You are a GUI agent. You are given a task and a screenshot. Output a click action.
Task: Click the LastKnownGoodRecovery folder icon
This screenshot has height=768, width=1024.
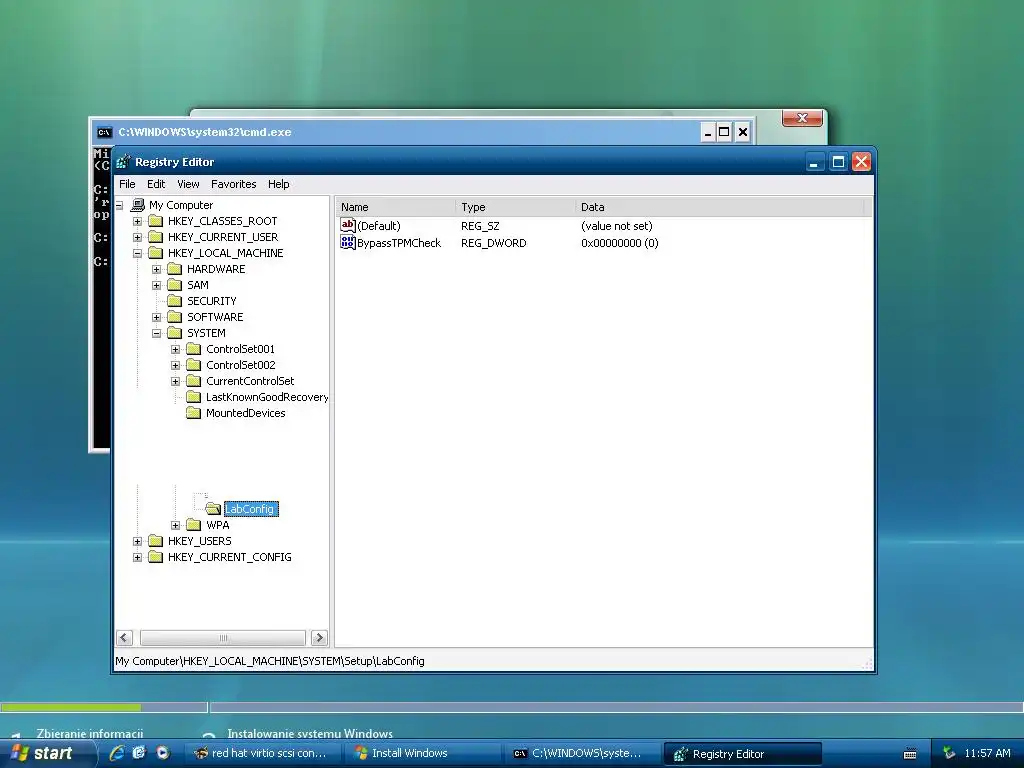pyautogui.click(x=193, y=397)
